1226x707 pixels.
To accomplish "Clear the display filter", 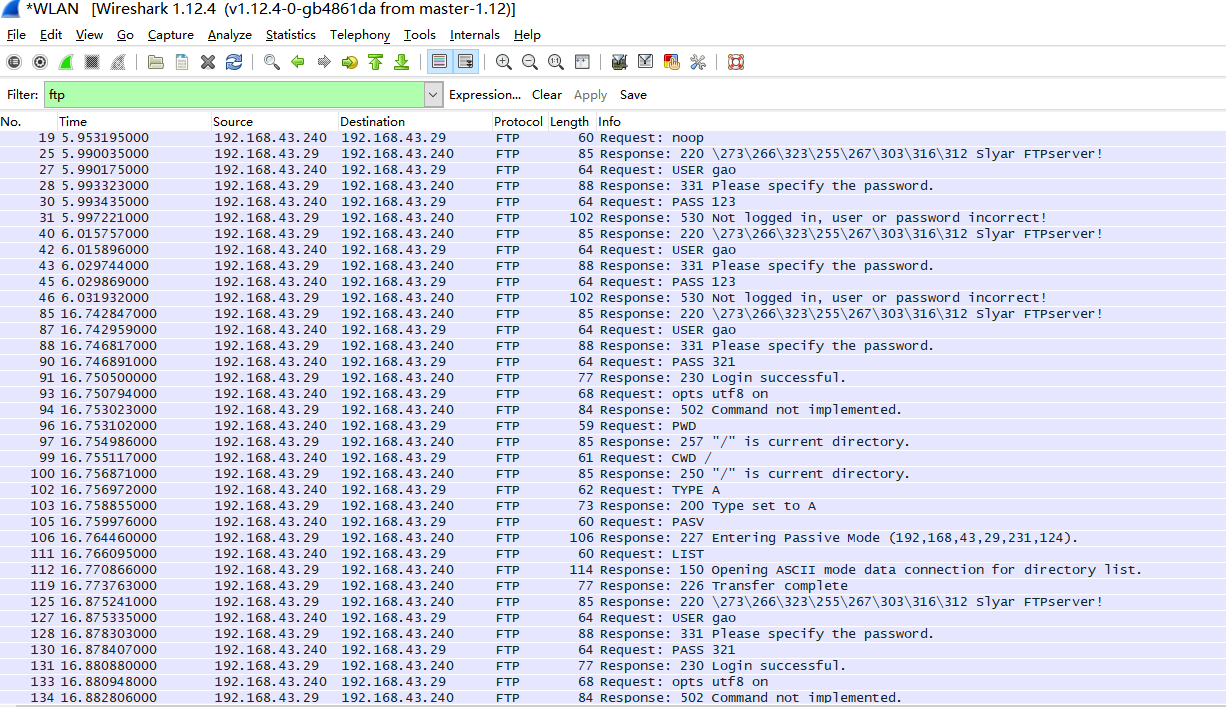I will (x=547, y=95).
